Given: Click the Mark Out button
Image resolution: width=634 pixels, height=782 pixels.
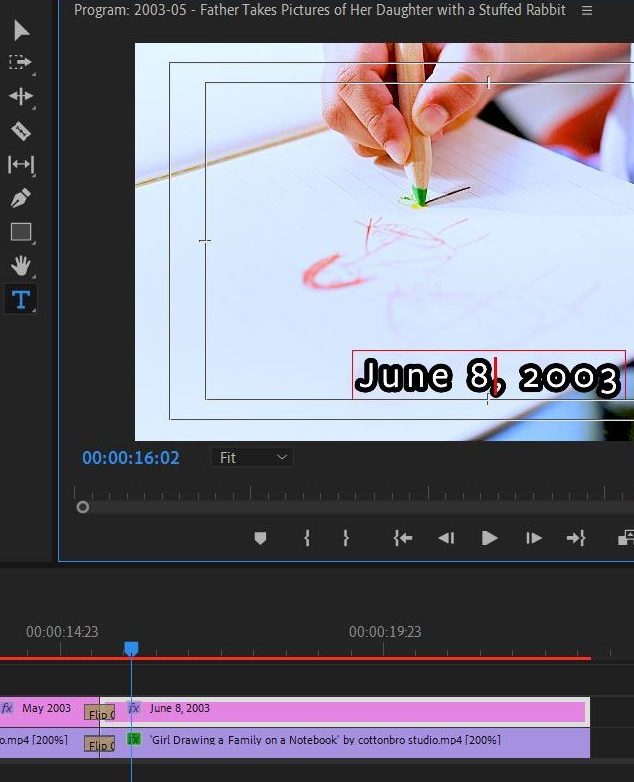Looking at the screenshot, I should point(346,538).
